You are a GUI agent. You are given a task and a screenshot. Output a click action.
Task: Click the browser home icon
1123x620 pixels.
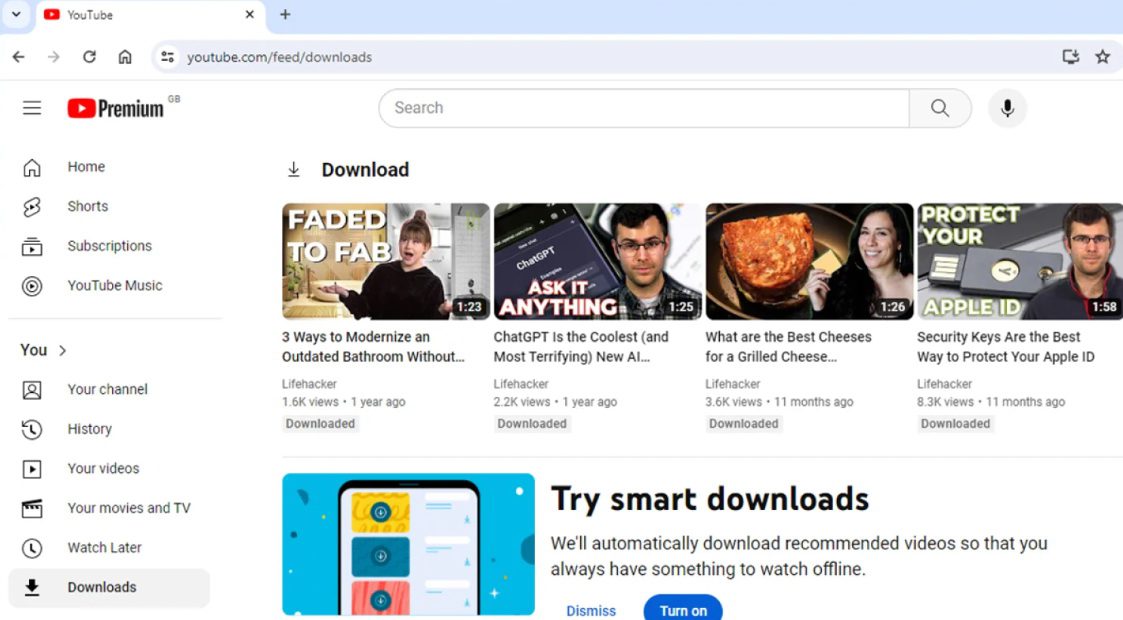(x=125, y=57)
